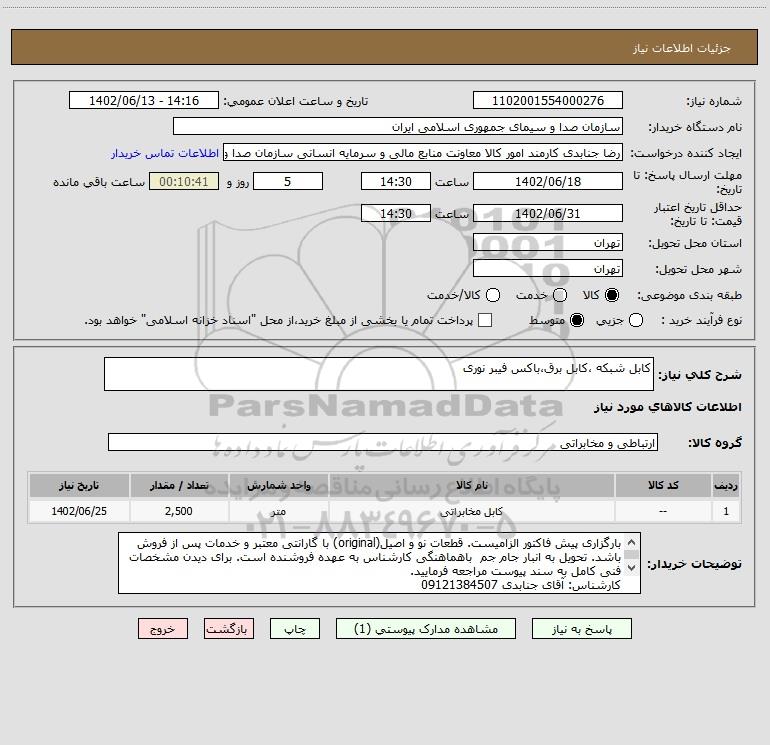The height and width of the screenshot is (745, 770).
Task: Click the شماره نیاز field 1102001554000276
Action: [x=548, y=101]
